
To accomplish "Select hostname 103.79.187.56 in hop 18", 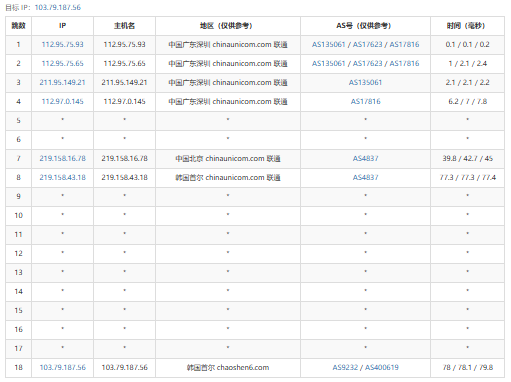I will click(124, 367).
